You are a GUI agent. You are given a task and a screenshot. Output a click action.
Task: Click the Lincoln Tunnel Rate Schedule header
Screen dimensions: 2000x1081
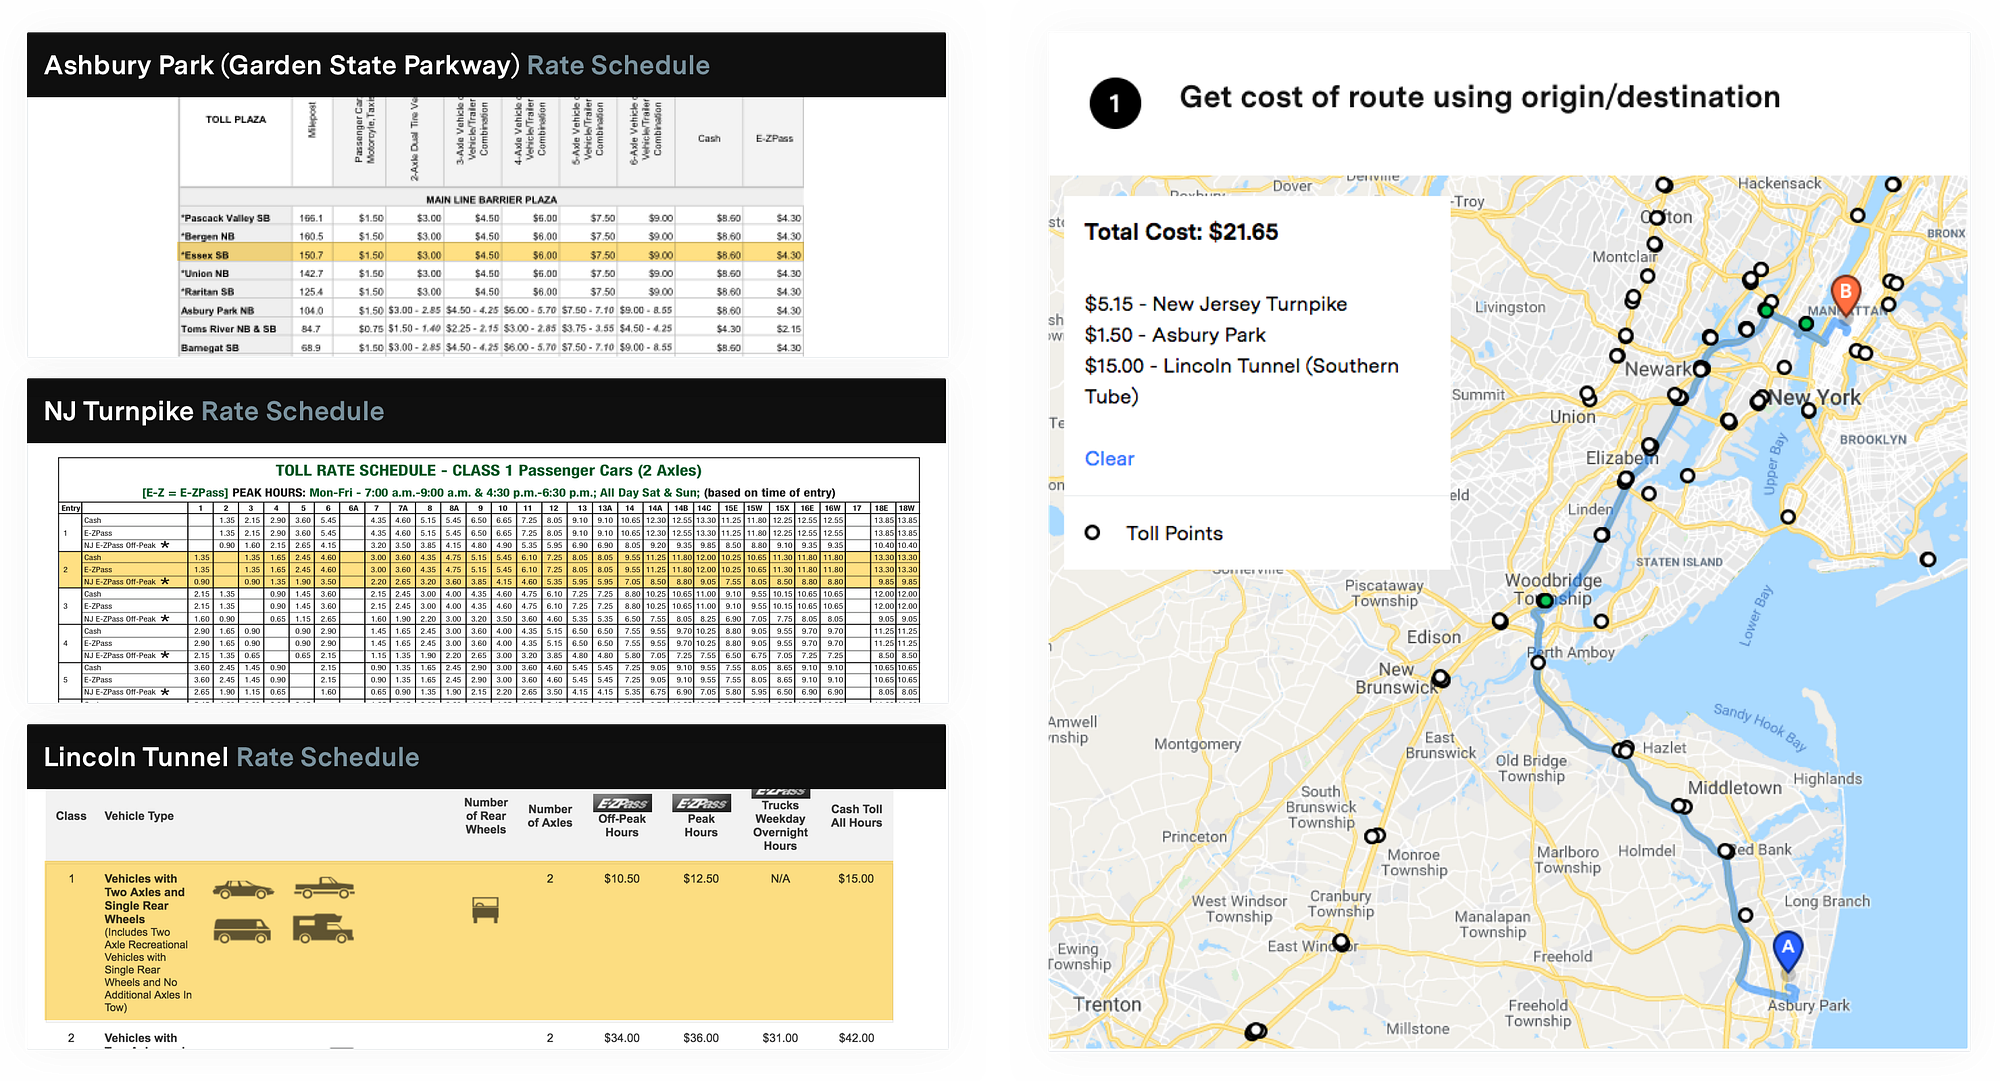coord(231,757)
